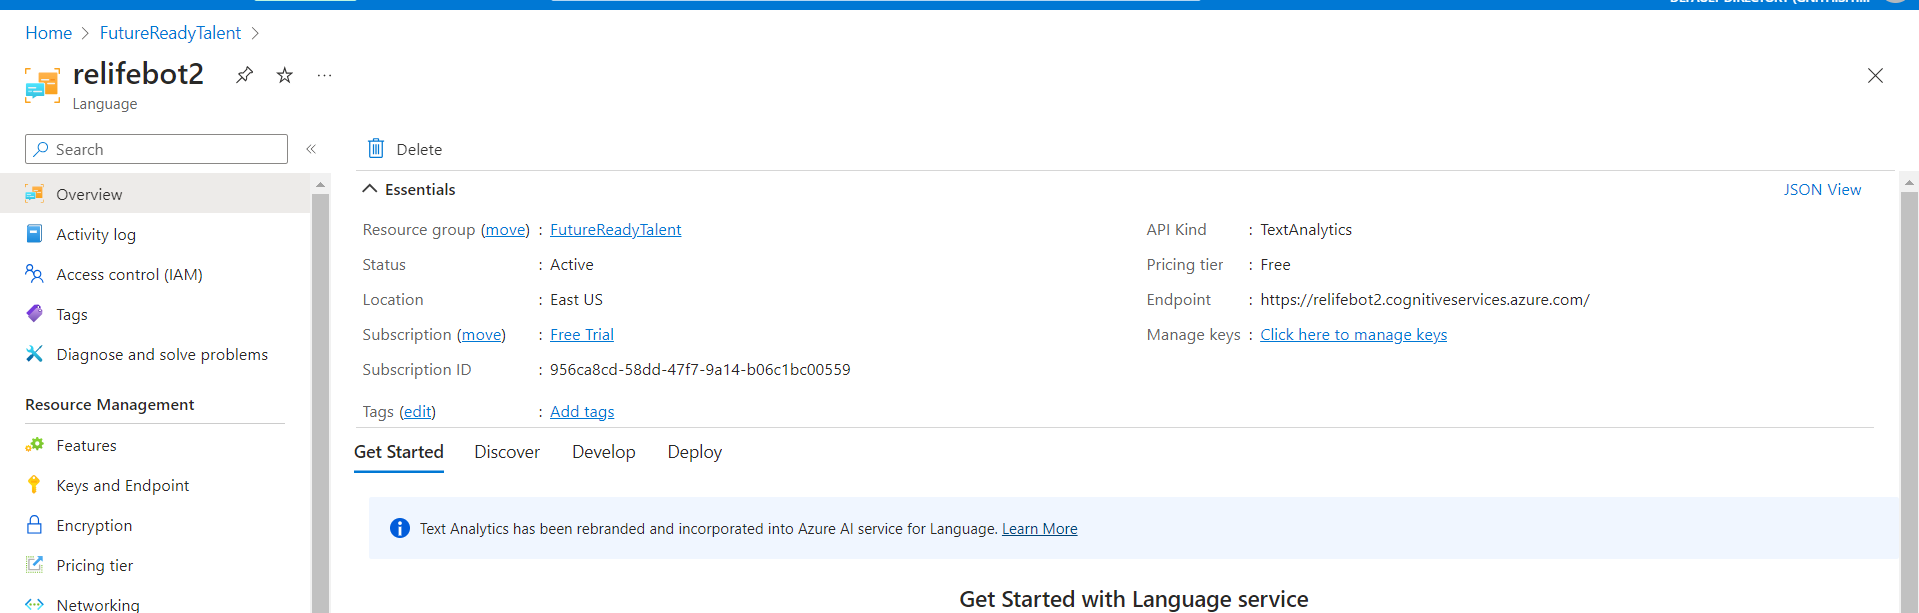The image size is (1919, 613).
Task: Open the more options ellipsis
Action: pyautogui.click(x=324, y=75)
